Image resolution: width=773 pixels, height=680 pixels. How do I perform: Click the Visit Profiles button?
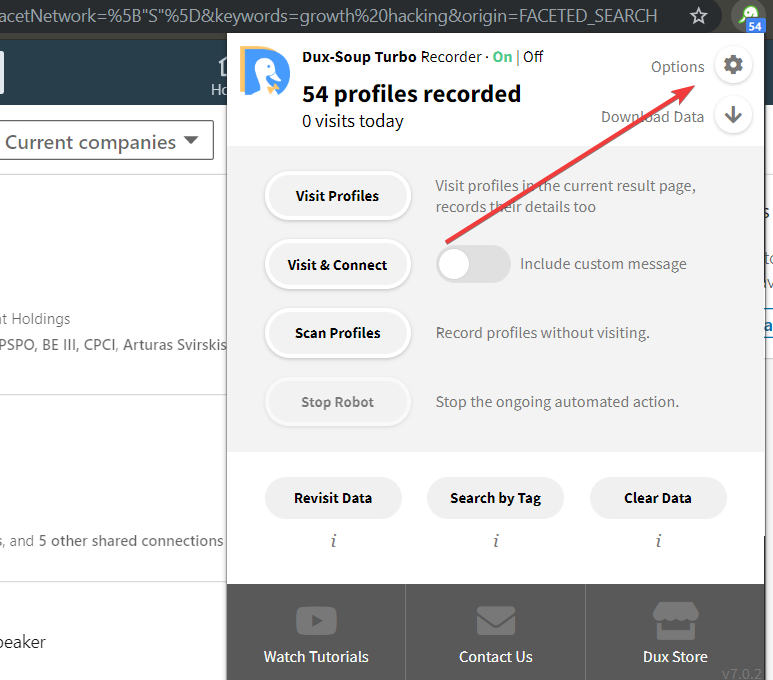click(x=338, y=196)
